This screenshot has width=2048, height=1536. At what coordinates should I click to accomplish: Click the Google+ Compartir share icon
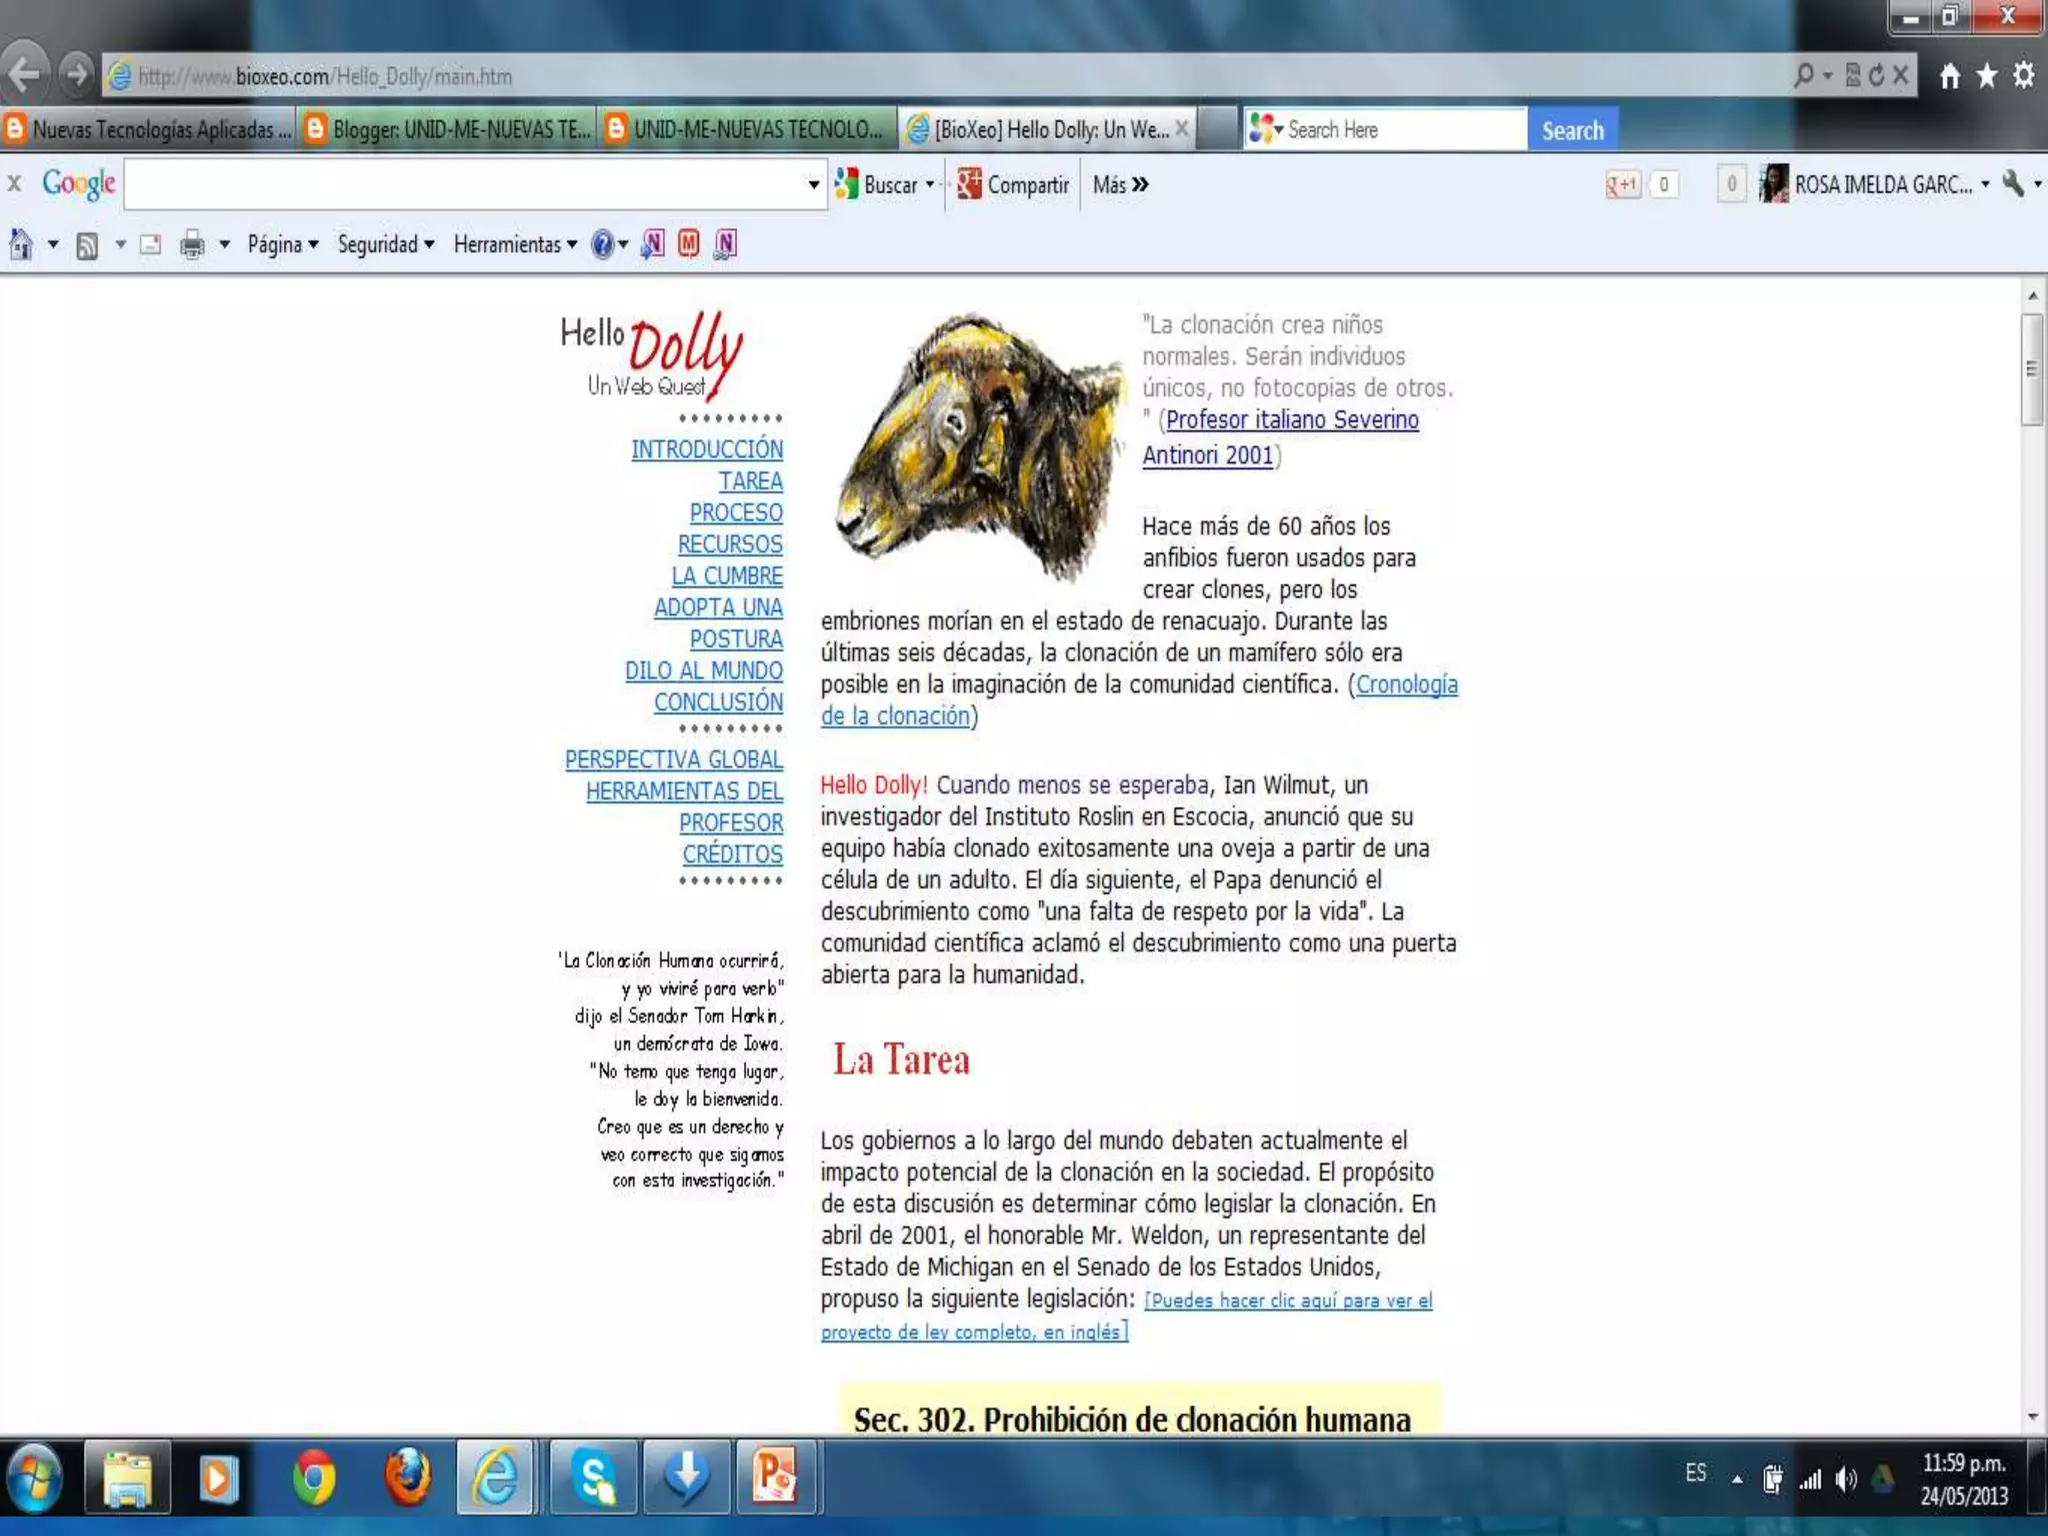pyautogui.click(x=969, y=185)
